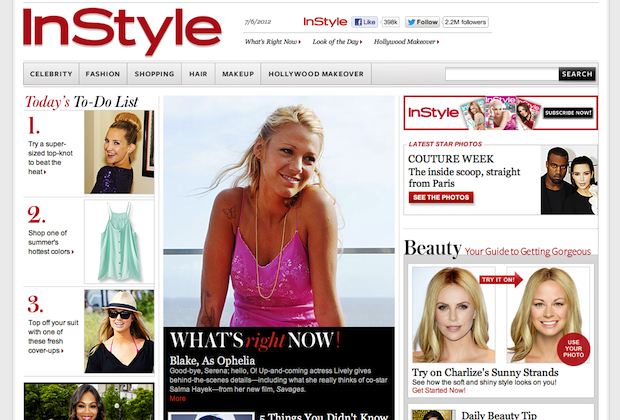This screenshot has height=420, width=620.
Task: Go to the Celebrity section
Action: (x=51, y=74)
